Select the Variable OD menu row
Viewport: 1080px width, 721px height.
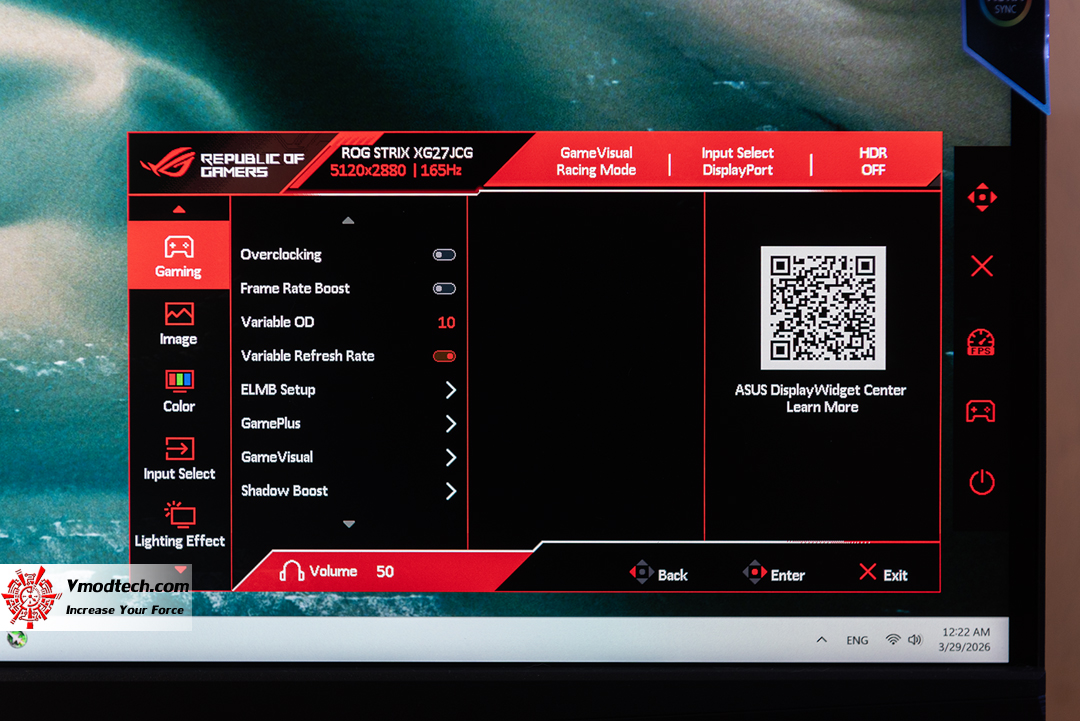349,322
